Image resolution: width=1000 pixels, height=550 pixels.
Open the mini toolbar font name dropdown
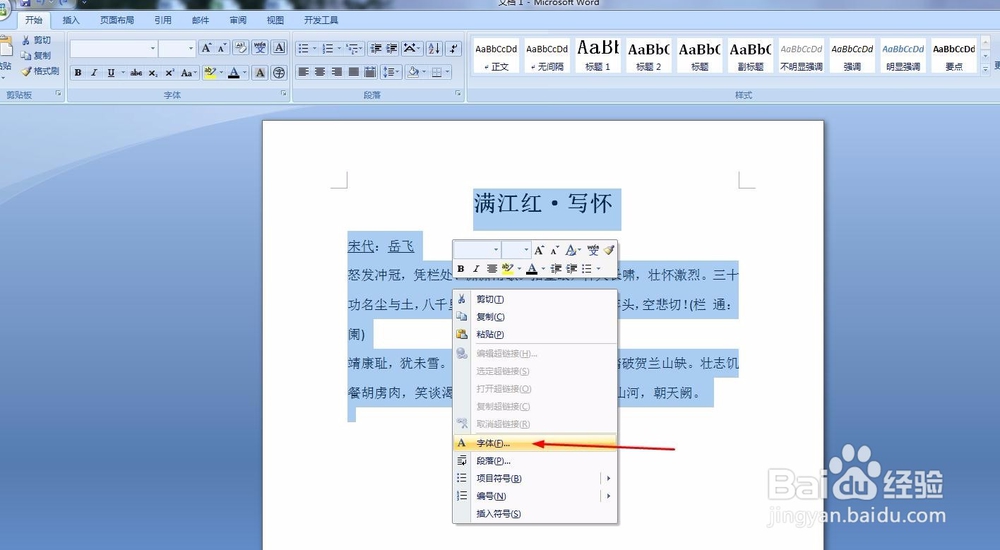(496, 249)
